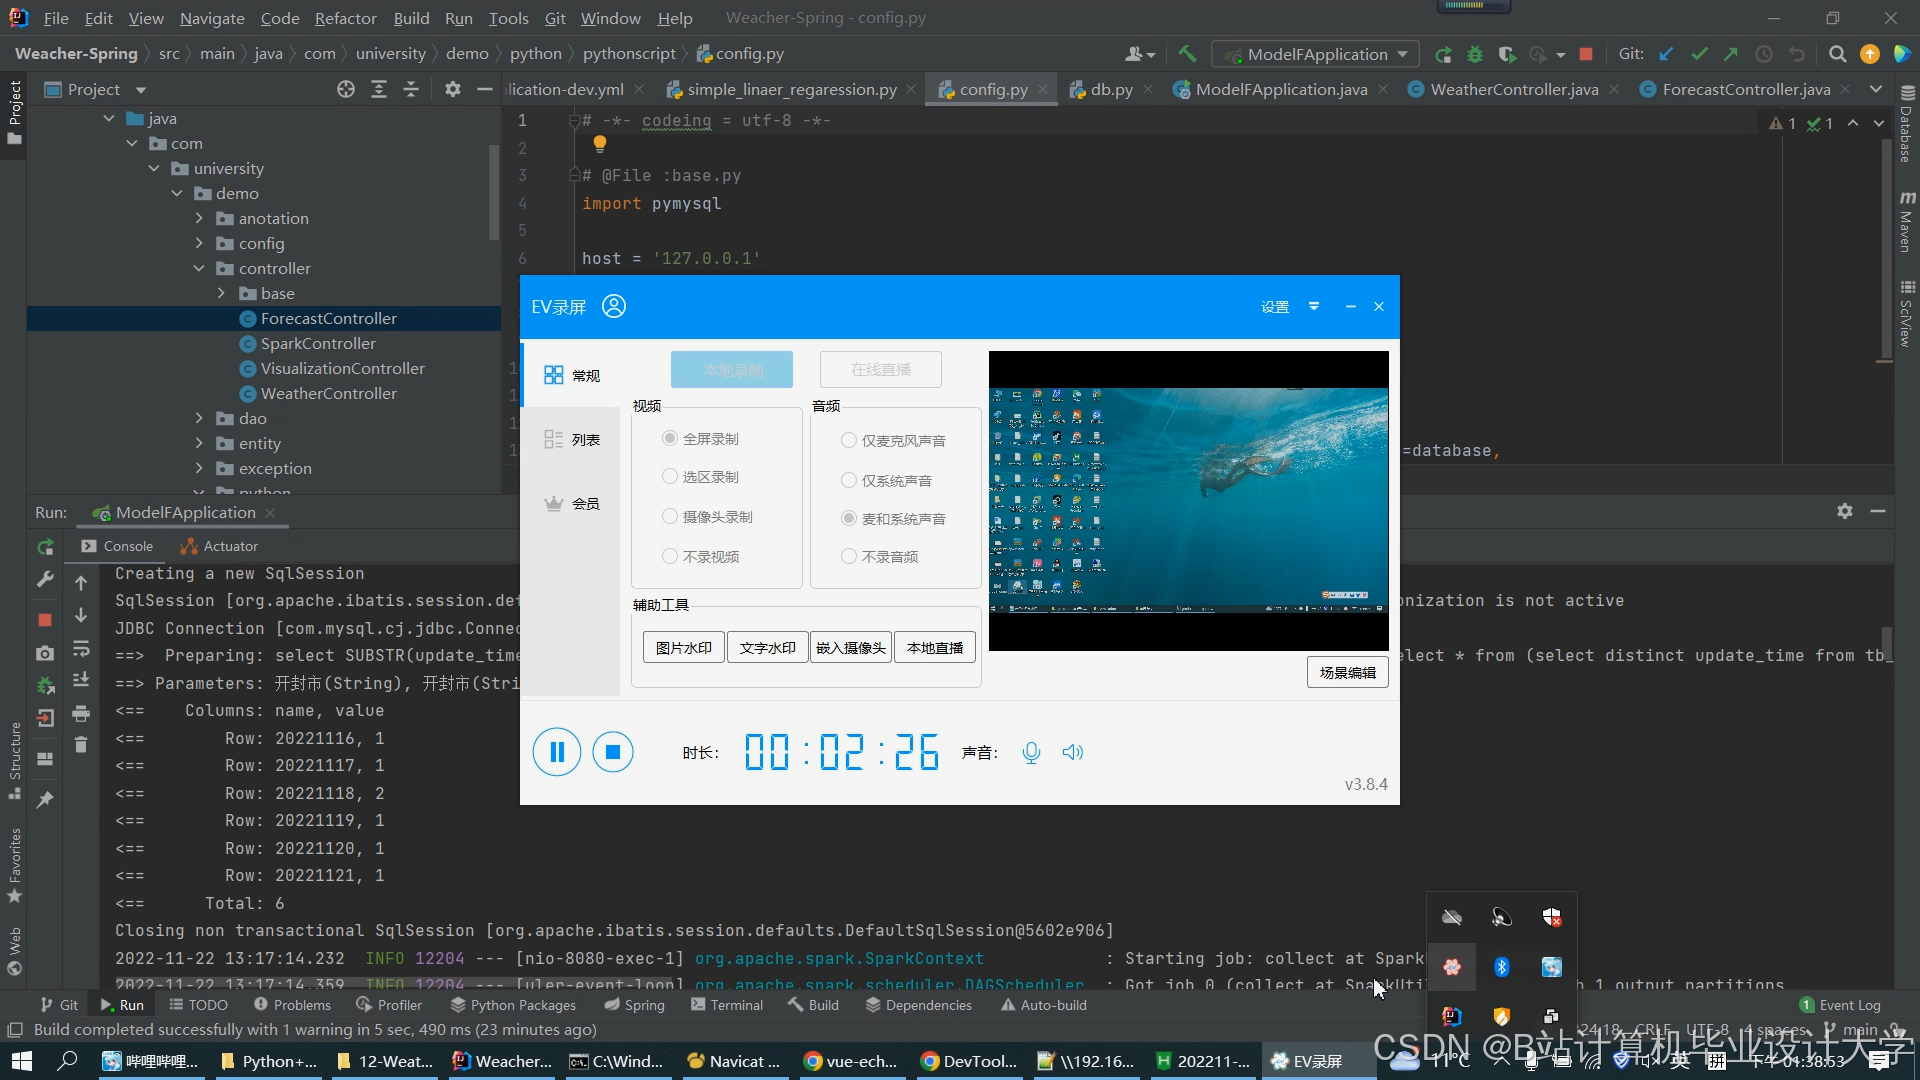Mute the microphone icon in EV recorder
This screenshot has width=1920, height=1080.
click(x=1031, y=752)
